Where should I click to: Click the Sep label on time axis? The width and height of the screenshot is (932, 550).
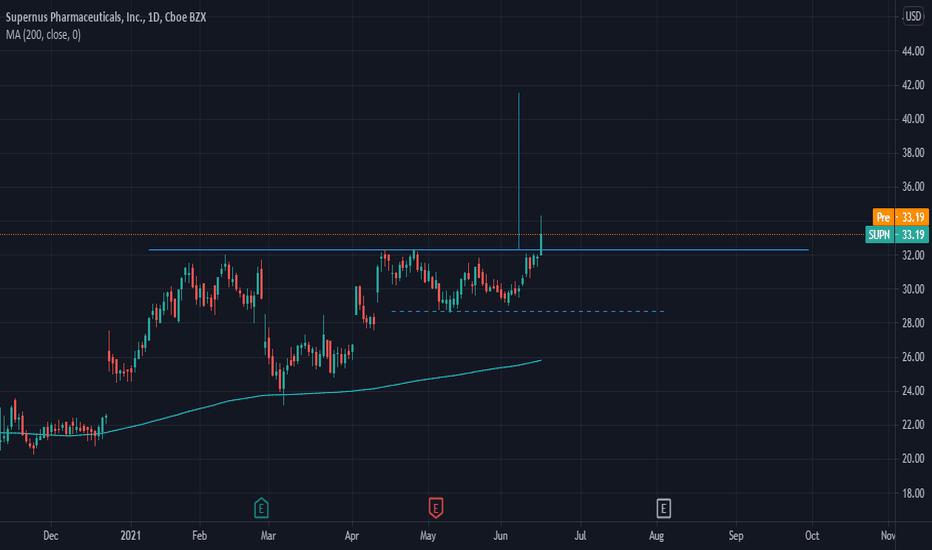click(x=736, y=536)
